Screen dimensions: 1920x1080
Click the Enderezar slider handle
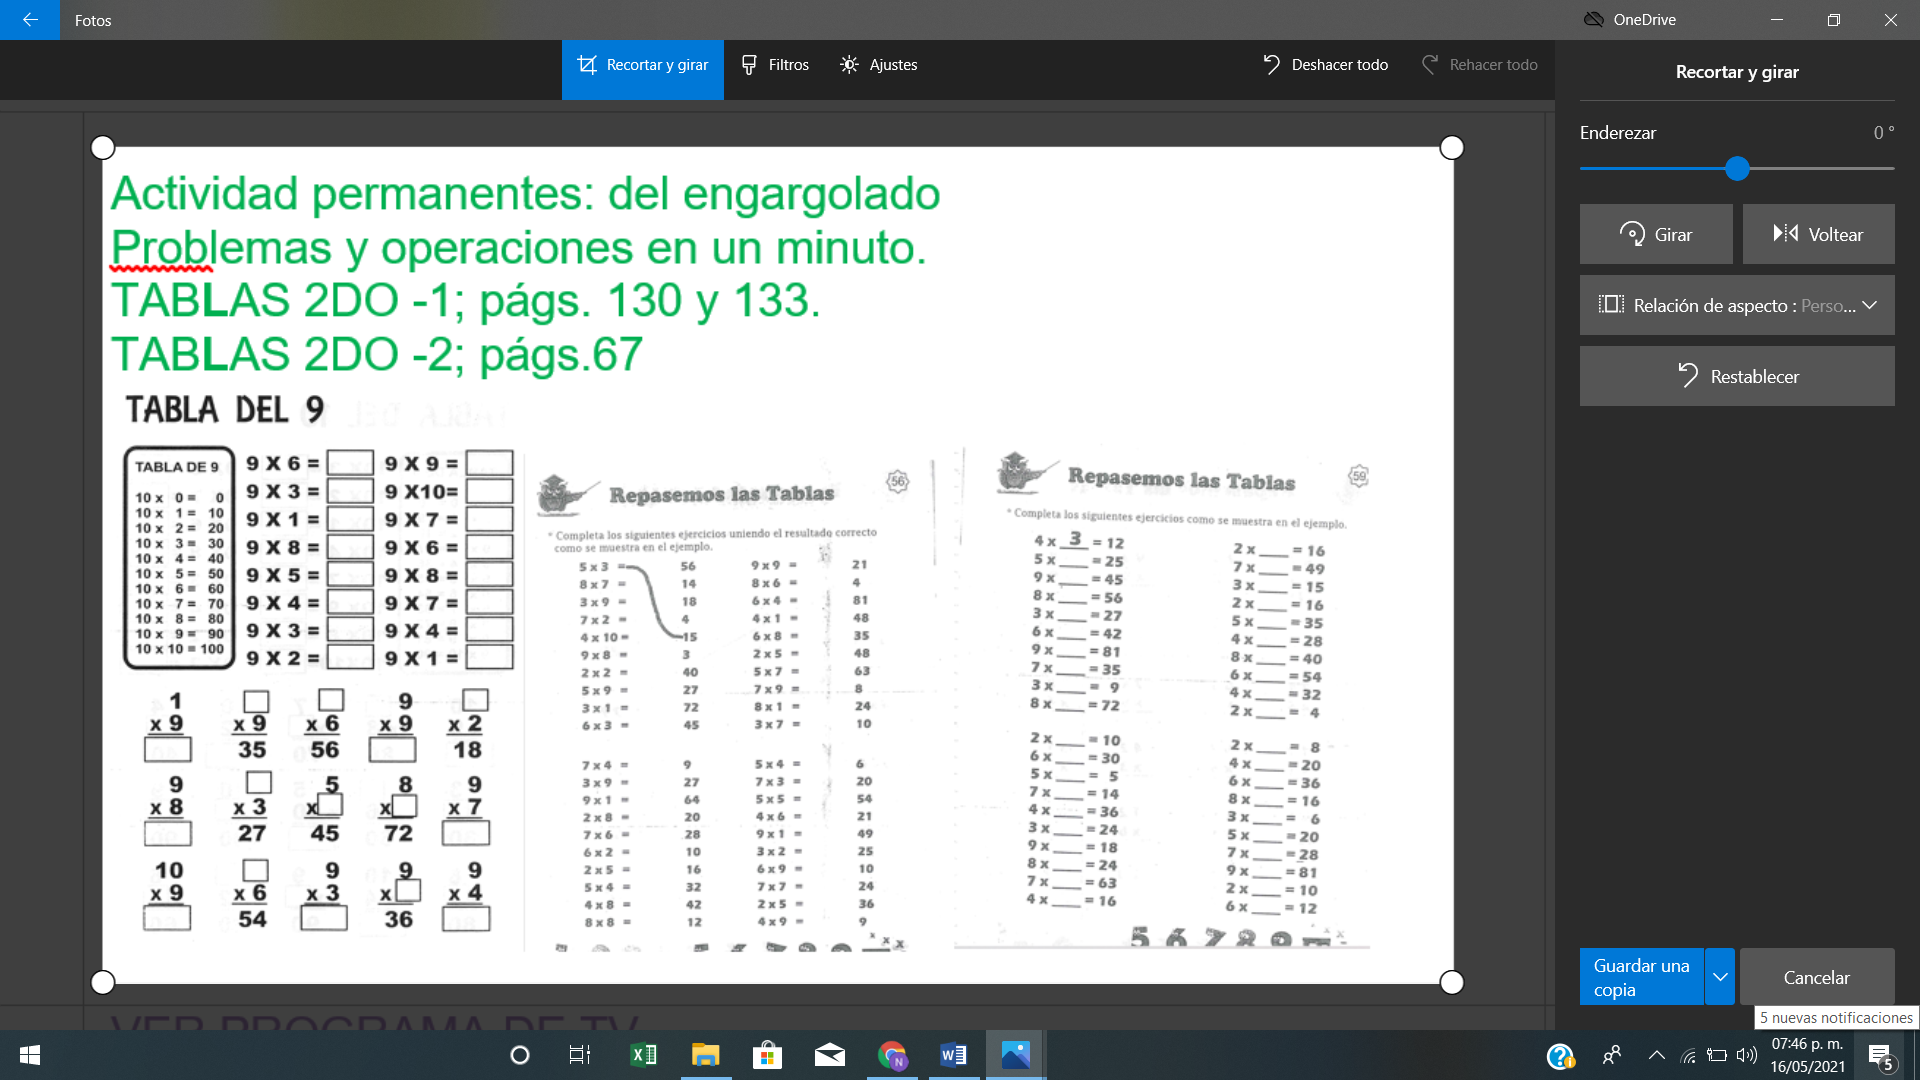point(1737,169)
